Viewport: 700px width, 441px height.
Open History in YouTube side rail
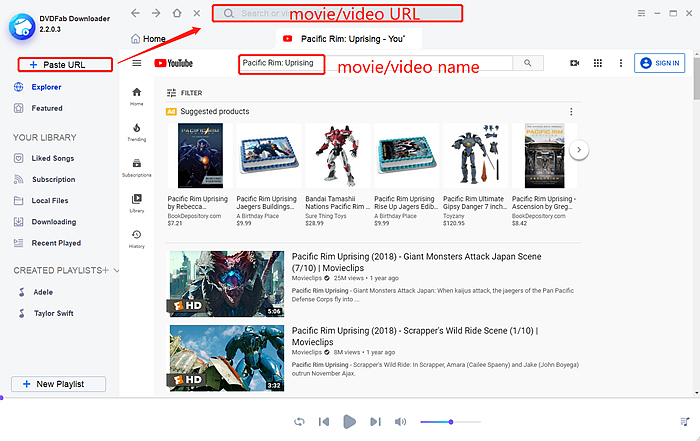(x=137, y=239)
